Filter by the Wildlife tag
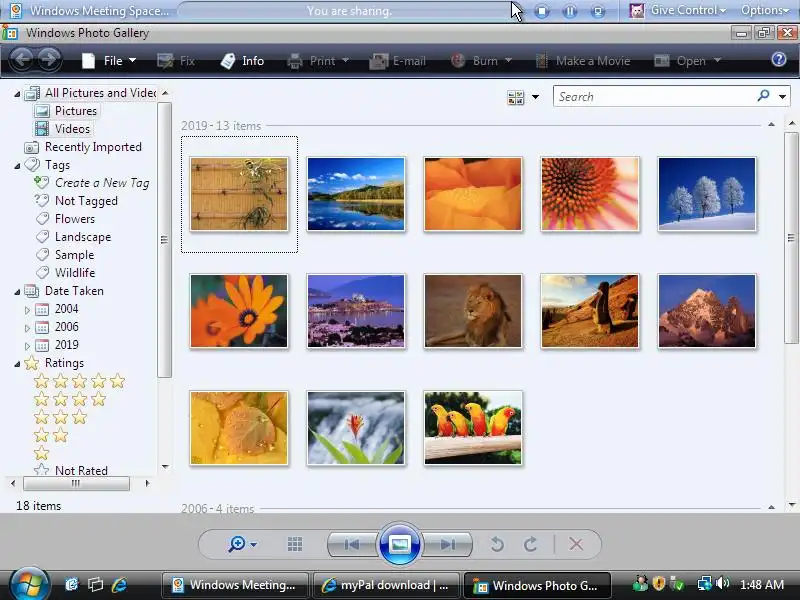The image size is (800, 600). 65,272
